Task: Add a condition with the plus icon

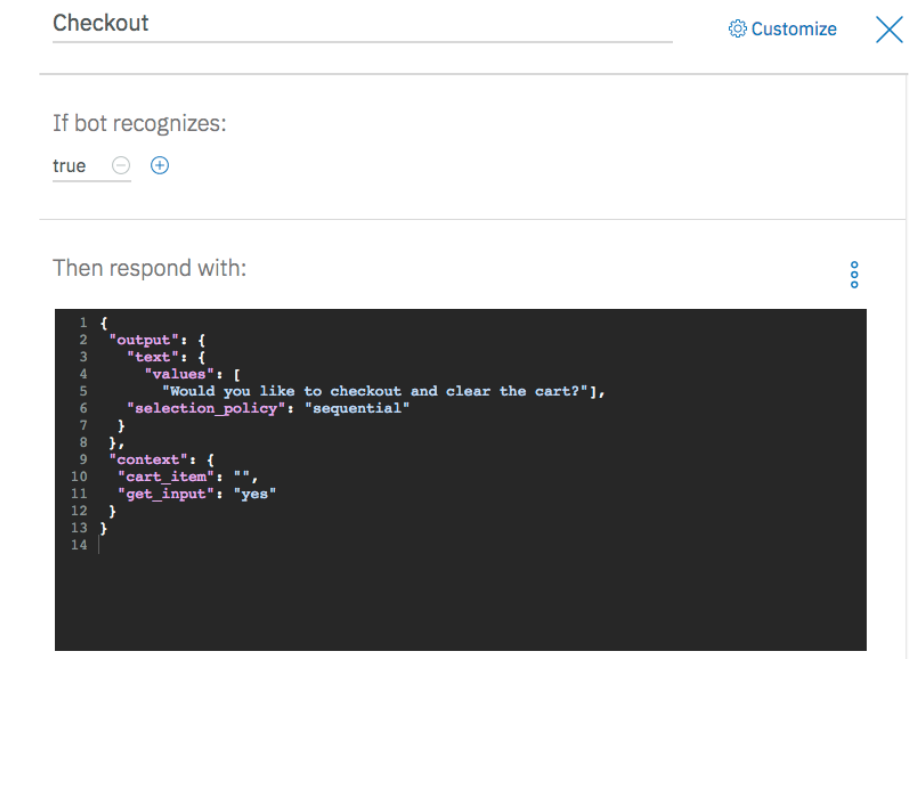Action: (159, 166)
